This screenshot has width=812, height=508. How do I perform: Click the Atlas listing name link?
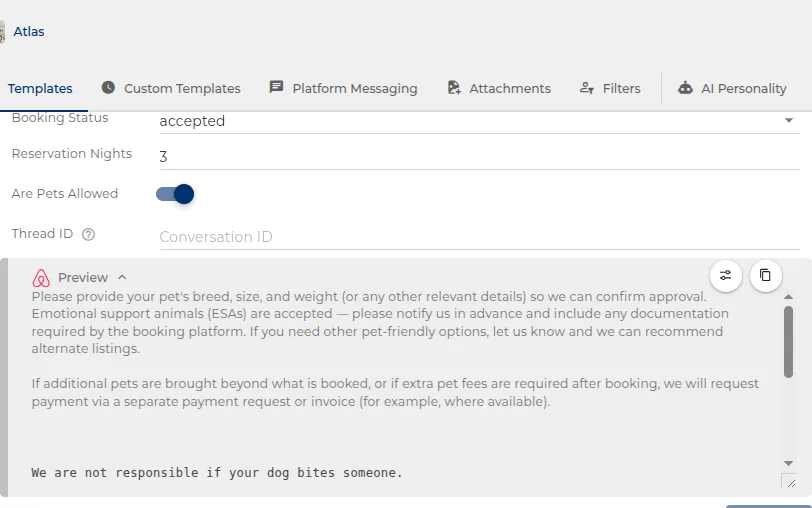(x=28, y=32)
